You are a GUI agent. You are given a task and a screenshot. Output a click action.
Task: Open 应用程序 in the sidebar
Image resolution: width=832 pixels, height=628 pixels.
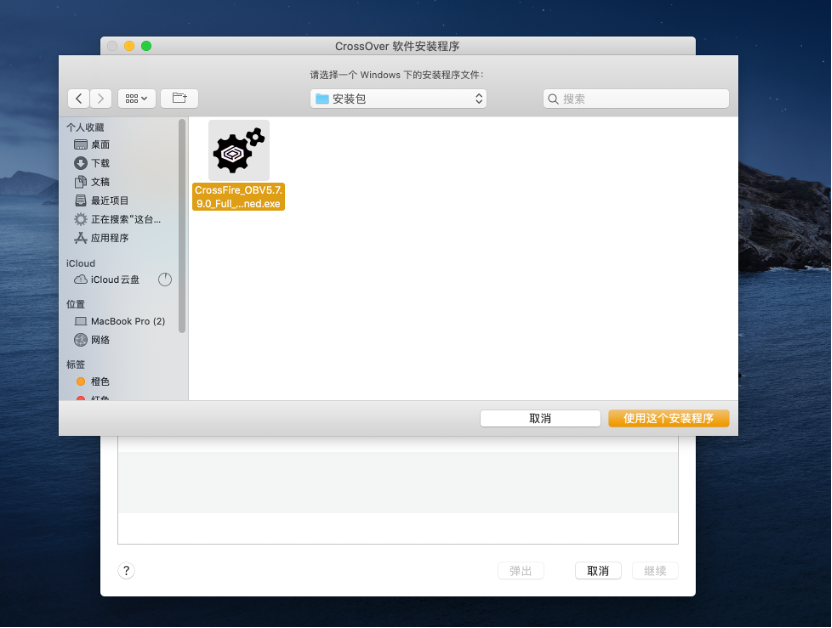tap(110, 238)
